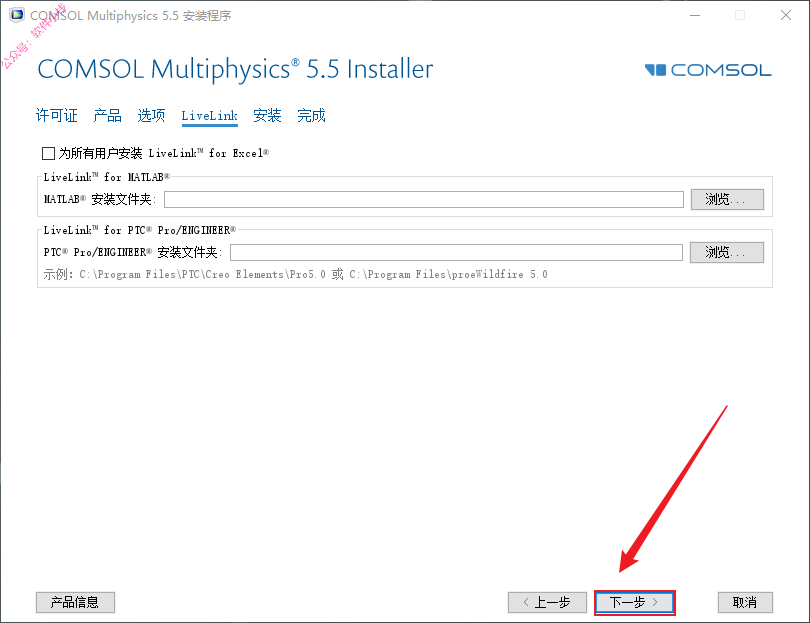Click the example path text for Pro/ENGINEER
Image resolution: width=810 pixels, height=623 pixels.
295,274
